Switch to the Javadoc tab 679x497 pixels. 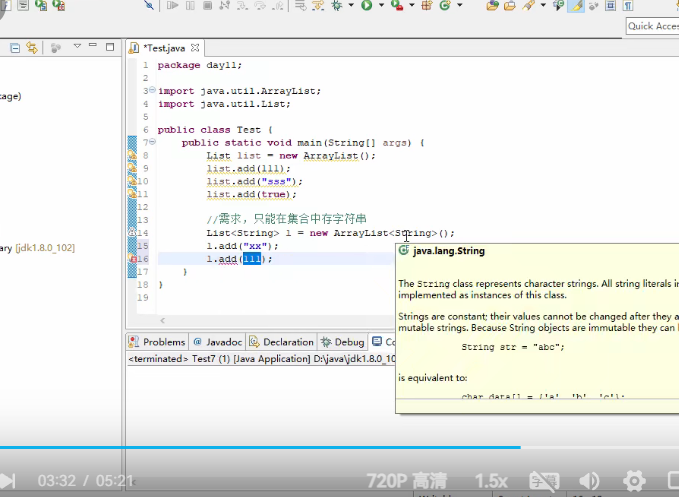click(x=216, y=342)
